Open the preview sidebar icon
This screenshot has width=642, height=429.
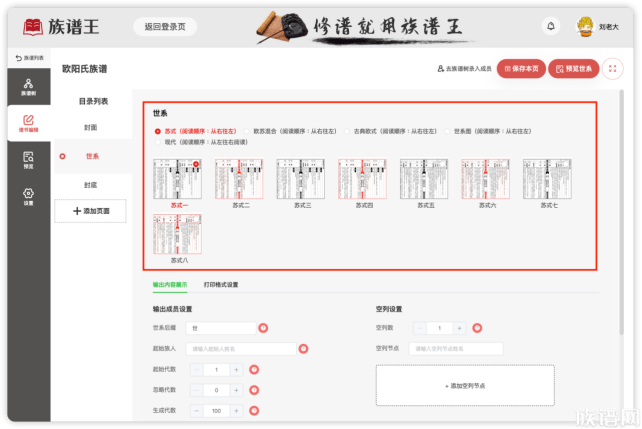click(29, 160)
